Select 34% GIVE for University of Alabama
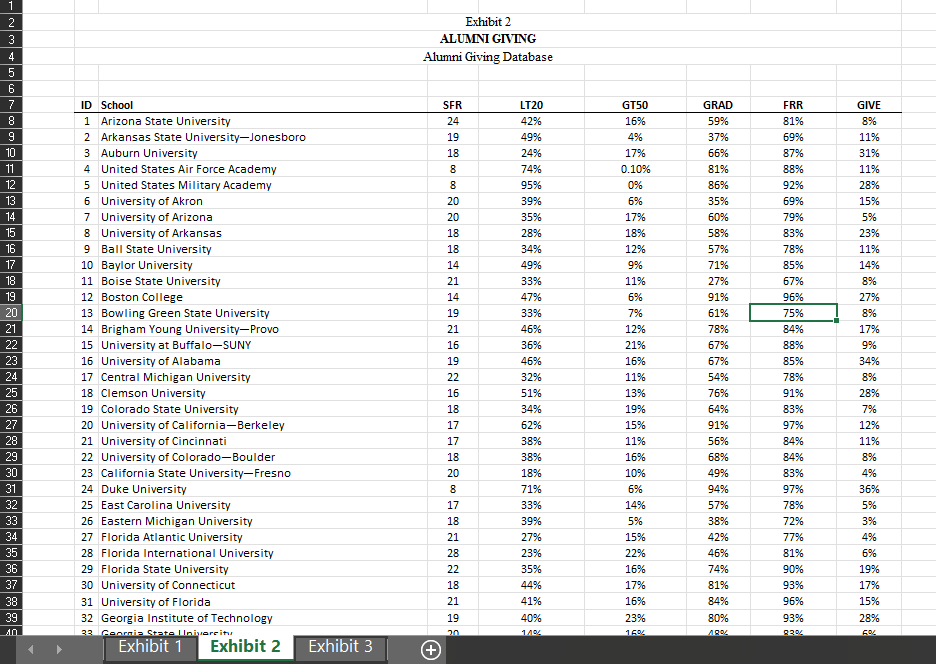Image resolution: width=936 pixels, height=664 pixels. click(x=869, y=361)
